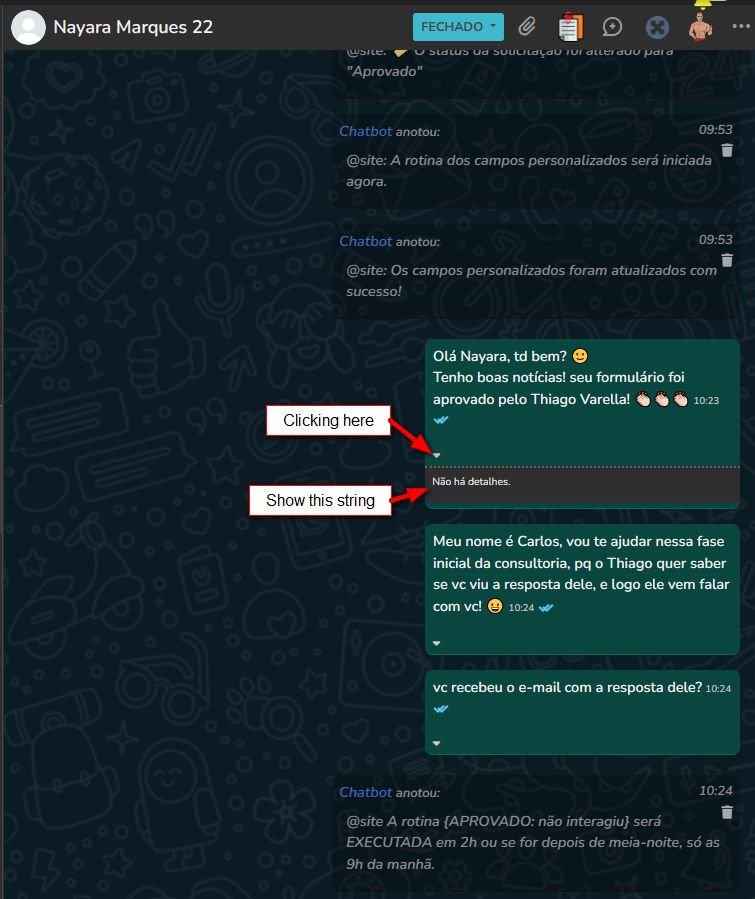The width and height of the screenshot is (755, 899).
Task: Click the paperclip attachment icon
Action: point(527,27)
